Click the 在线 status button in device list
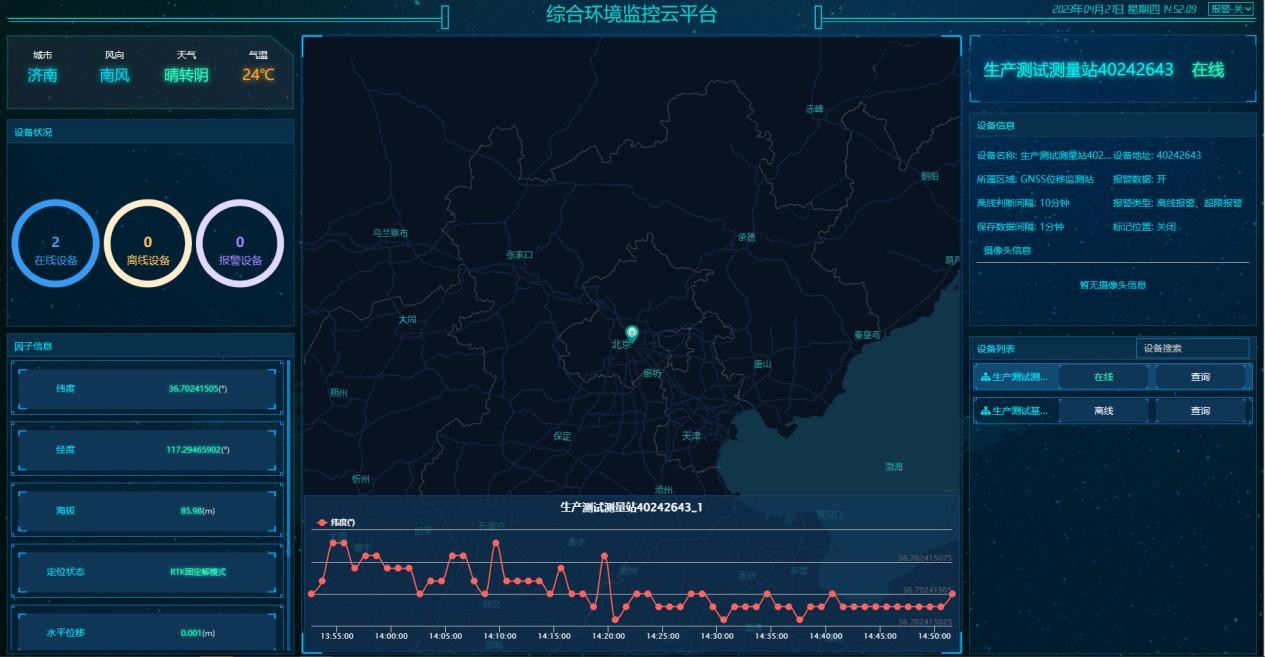The width and height of the screenshot is (1265, 657). click(x=1103, y=377)
